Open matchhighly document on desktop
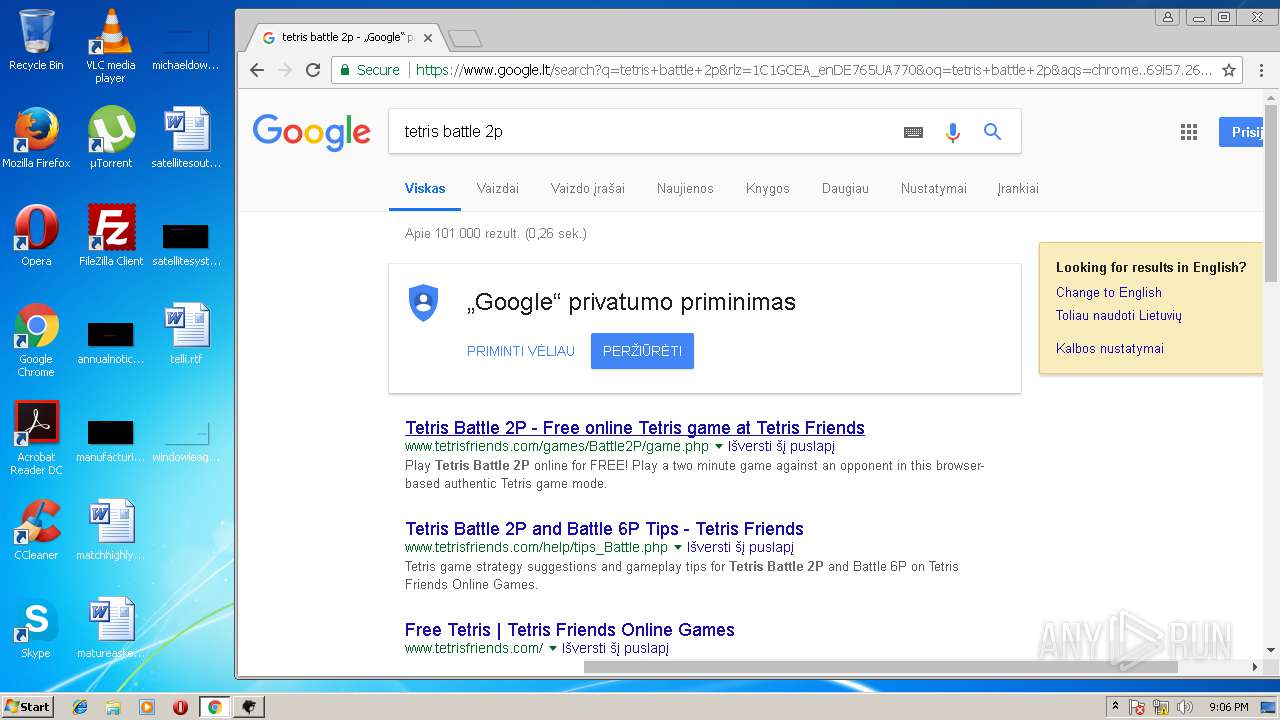1280x720 pixels. (x=111, y=530)
